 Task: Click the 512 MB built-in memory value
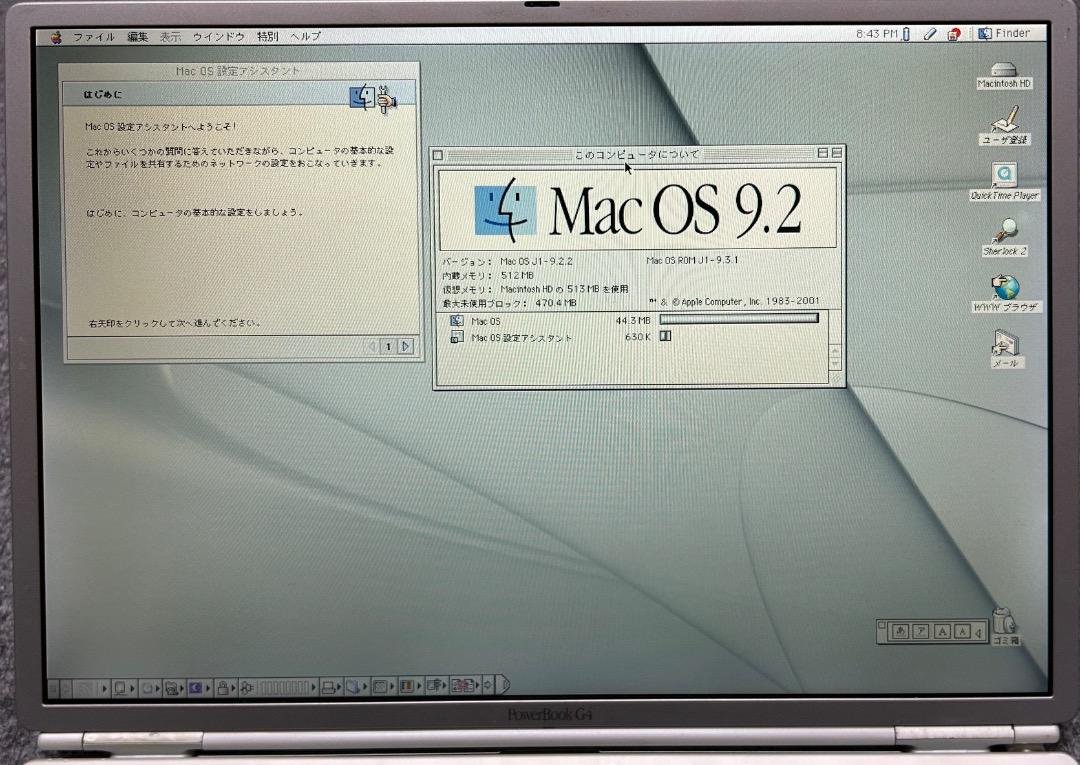pos(517,275)
